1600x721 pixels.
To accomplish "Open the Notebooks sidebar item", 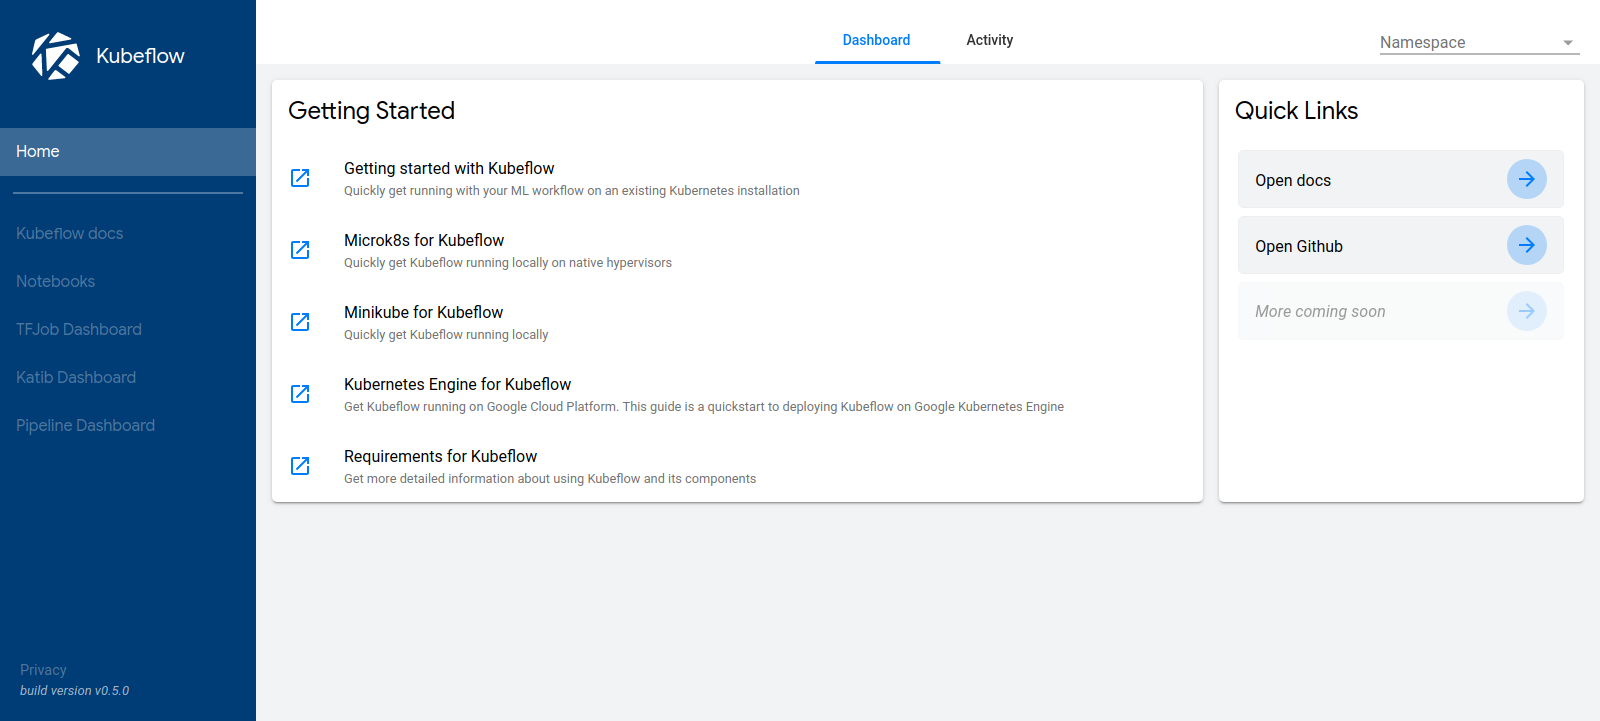I will (x=56, y=282).
